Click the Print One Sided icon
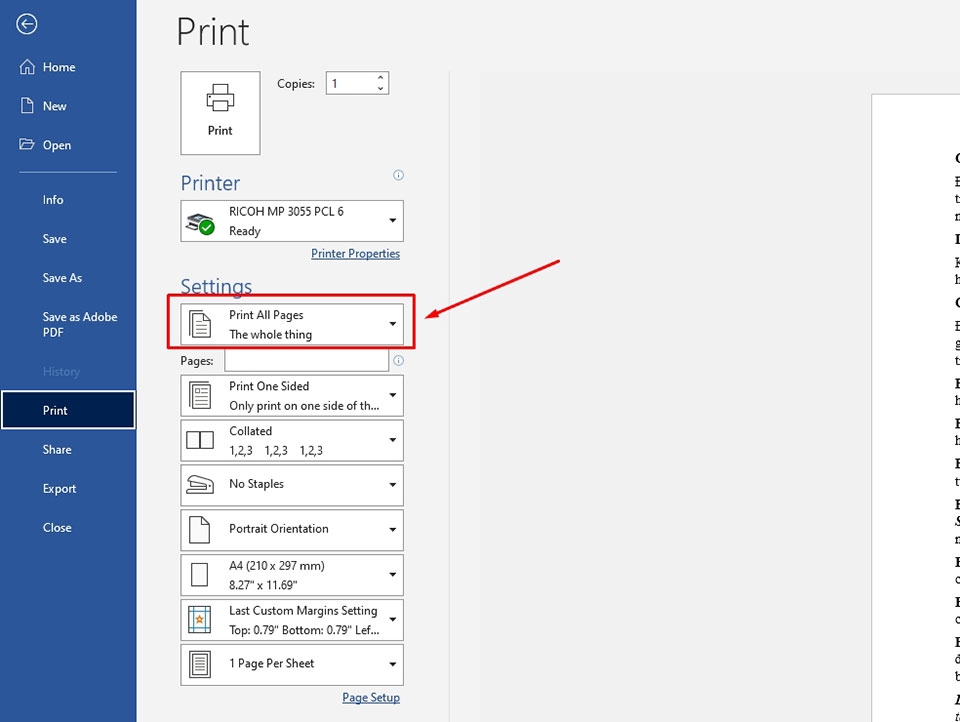The image size is (960, 722). [200, 396]
